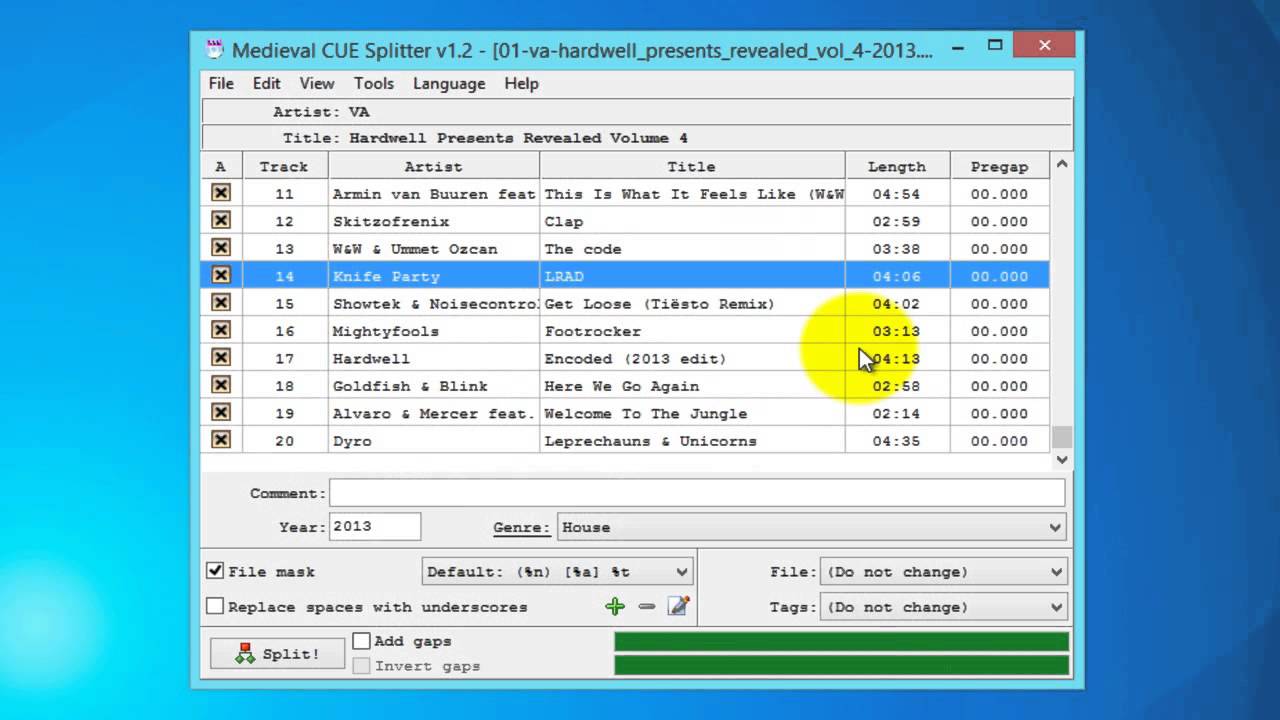Screen dimensions: 1280x720
Task: Open the File (Do not change) dropdown
Action: click(x=943, y=572)
